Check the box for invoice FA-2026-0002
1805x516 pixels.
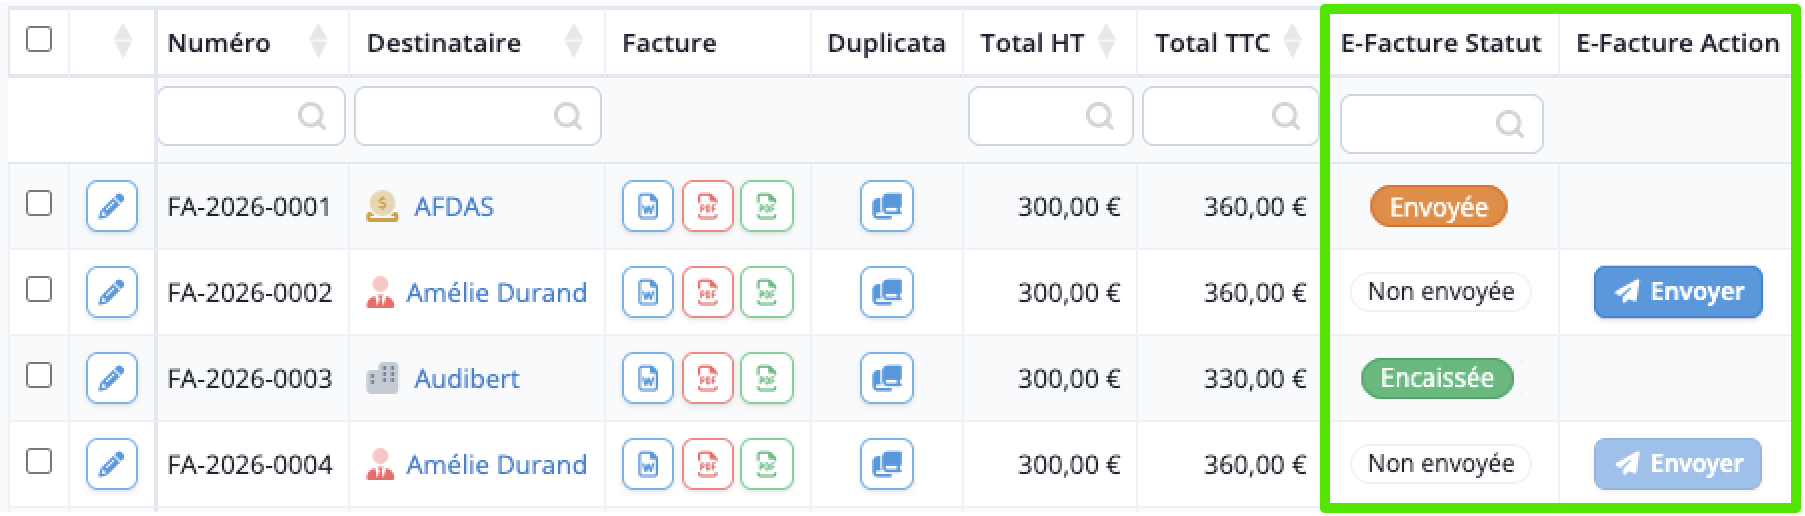pos(39,289)
